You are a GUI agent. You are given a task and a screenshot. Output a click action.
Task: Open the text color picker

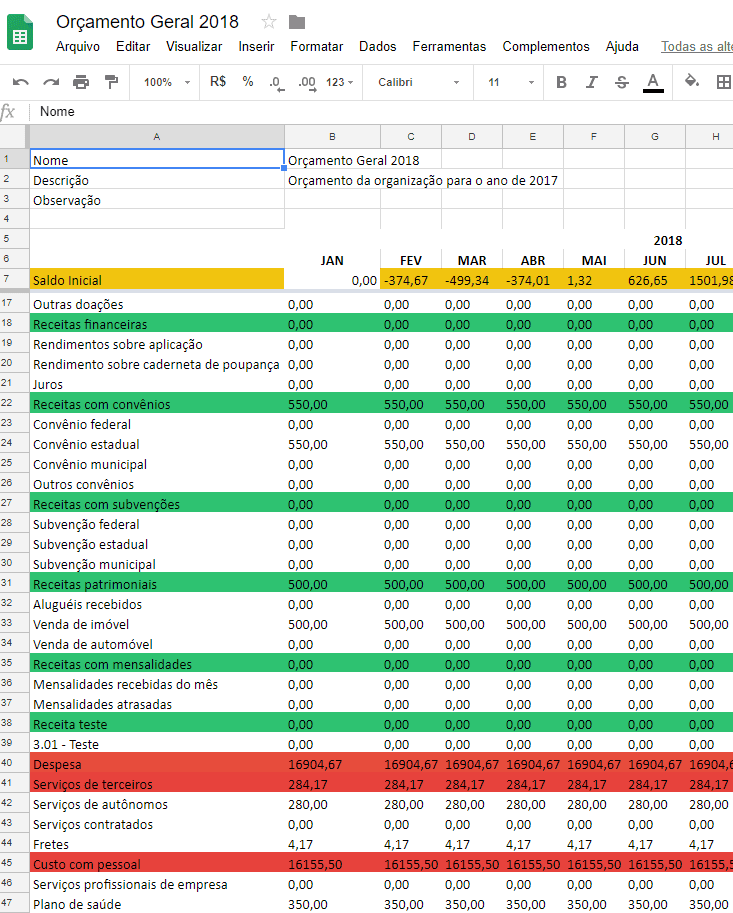coord(653,82)
